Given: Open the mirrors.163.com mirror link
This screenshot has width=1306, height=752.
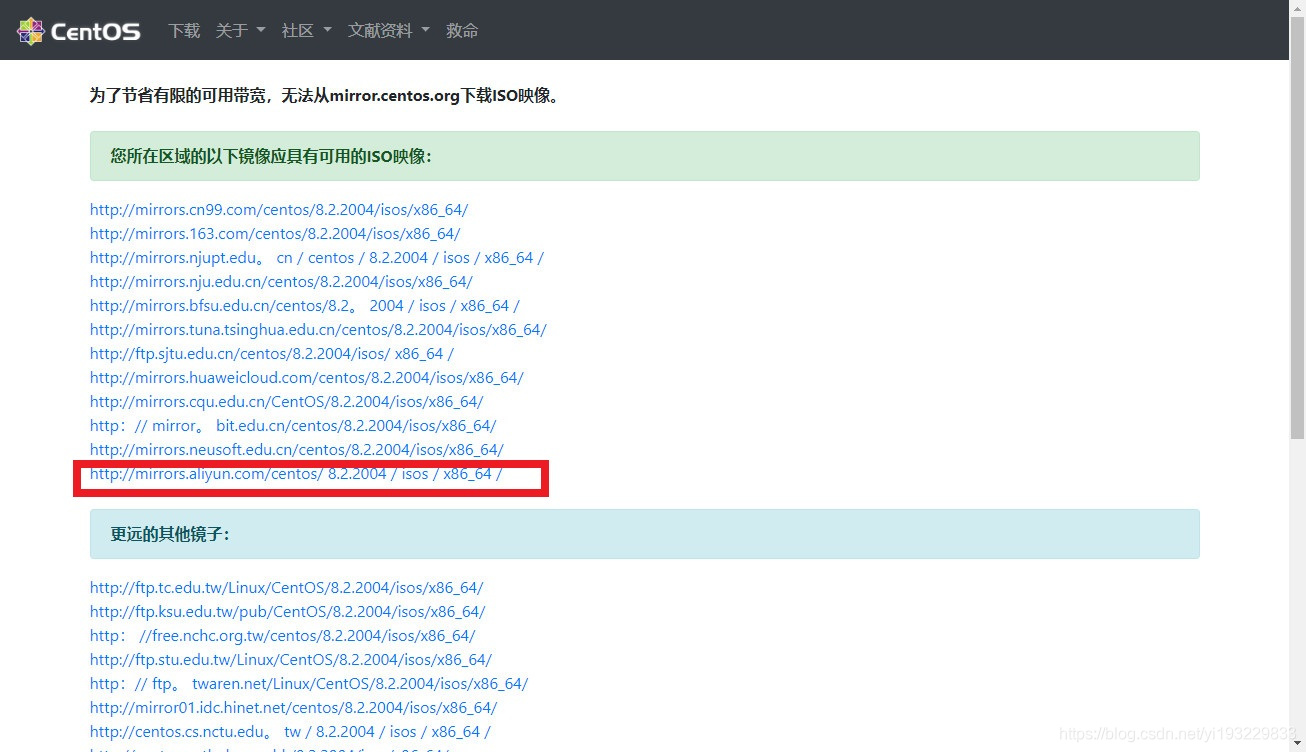Looking at the screenshot, I should coord(275,234).
